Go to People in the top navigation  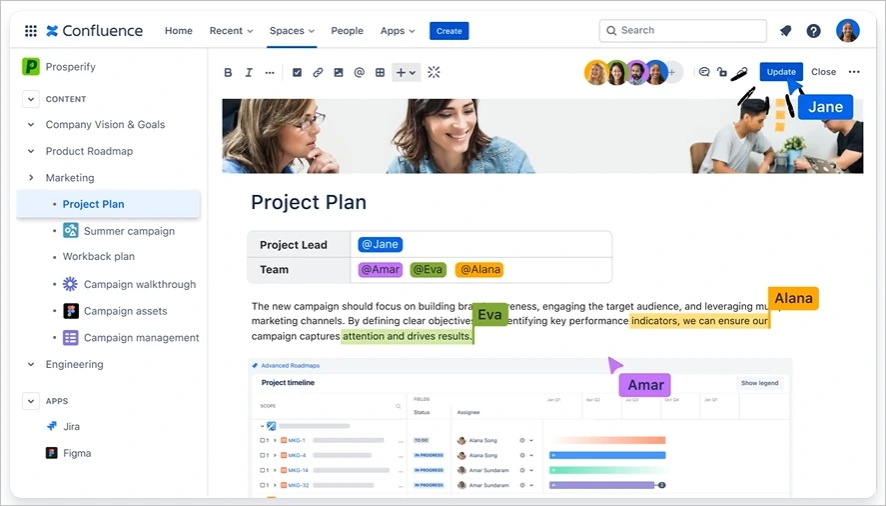[347, 31]
